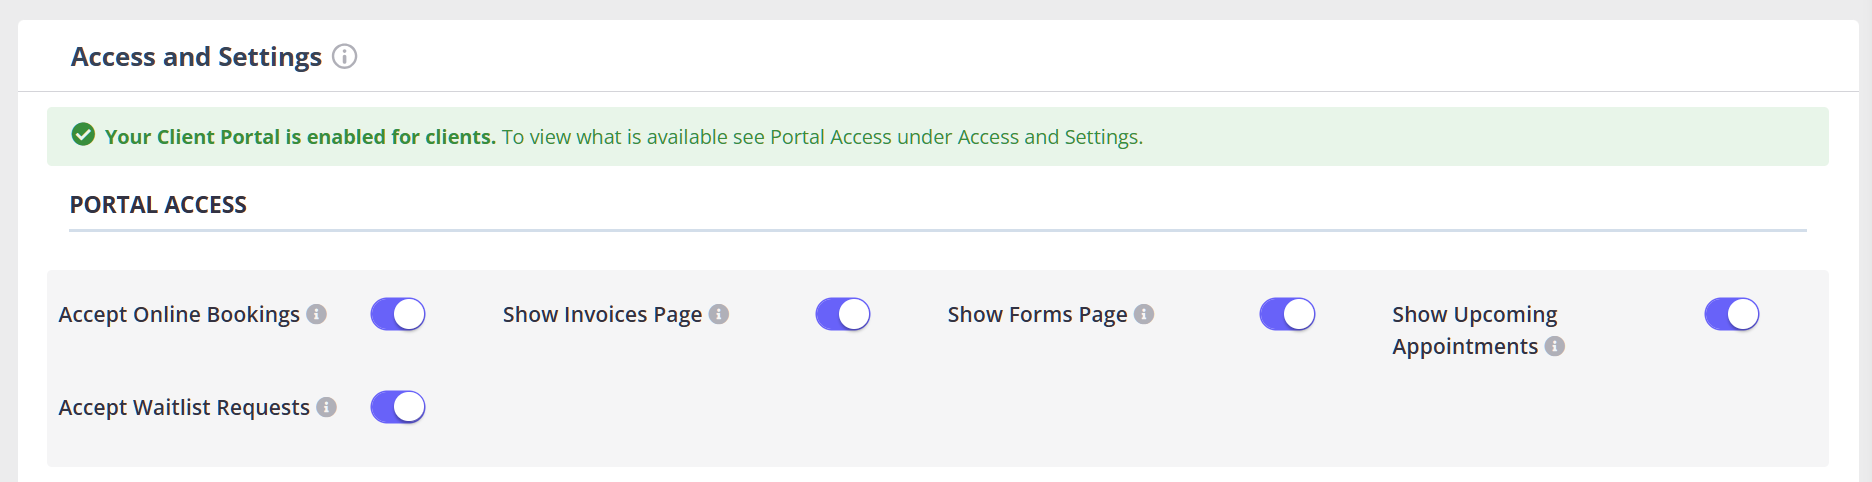Click the Show Invoices Page info icon
This screenshot has height=482, width=1872.
[719, 314]
